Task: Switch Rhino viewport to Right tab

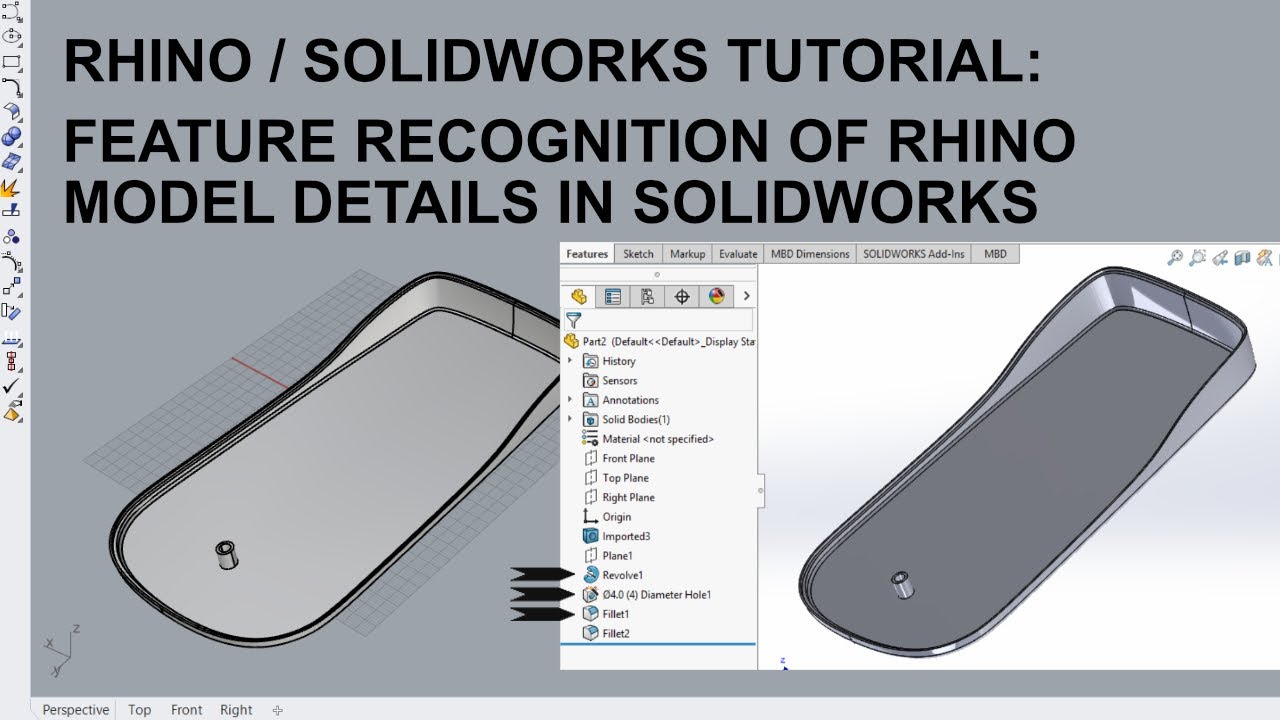Action: tap(236, 710)
